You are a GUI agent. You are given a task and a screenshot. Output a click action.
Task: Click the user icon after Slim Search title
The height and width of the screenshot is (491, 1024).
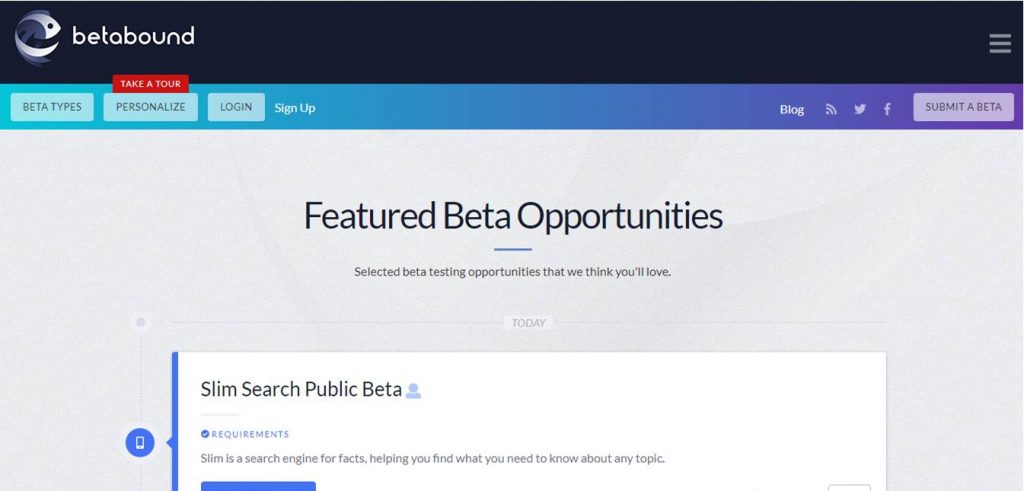(x=413, y=391)
